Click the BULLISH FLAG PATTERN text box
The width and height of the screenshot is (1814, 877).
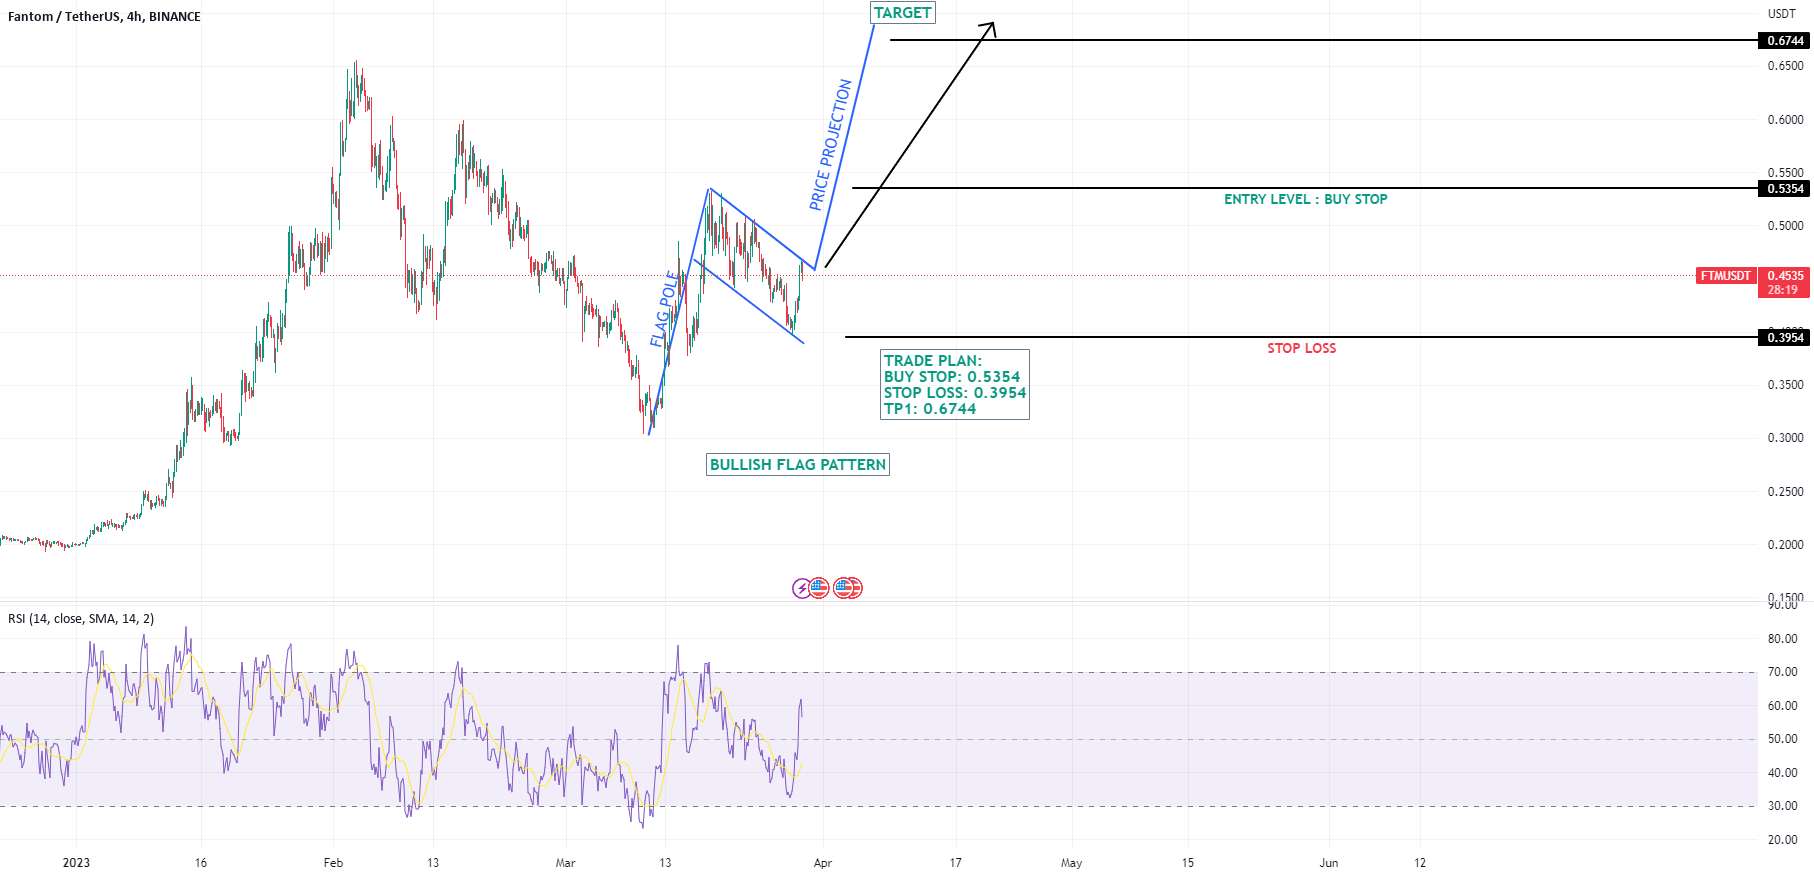tap(798, 465)
